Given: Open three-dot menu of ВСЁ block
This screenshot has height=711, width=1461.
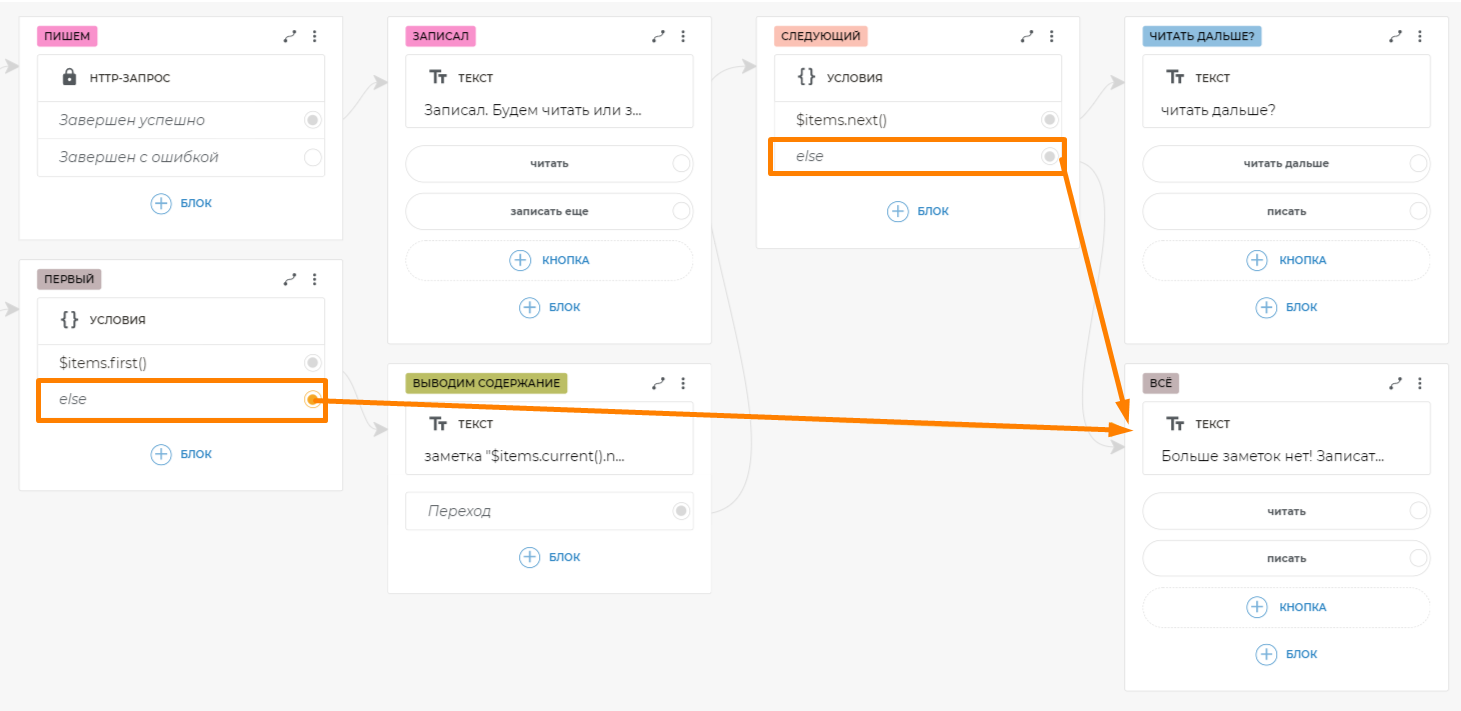Looking at the screenshot, I should [1420, 383].
